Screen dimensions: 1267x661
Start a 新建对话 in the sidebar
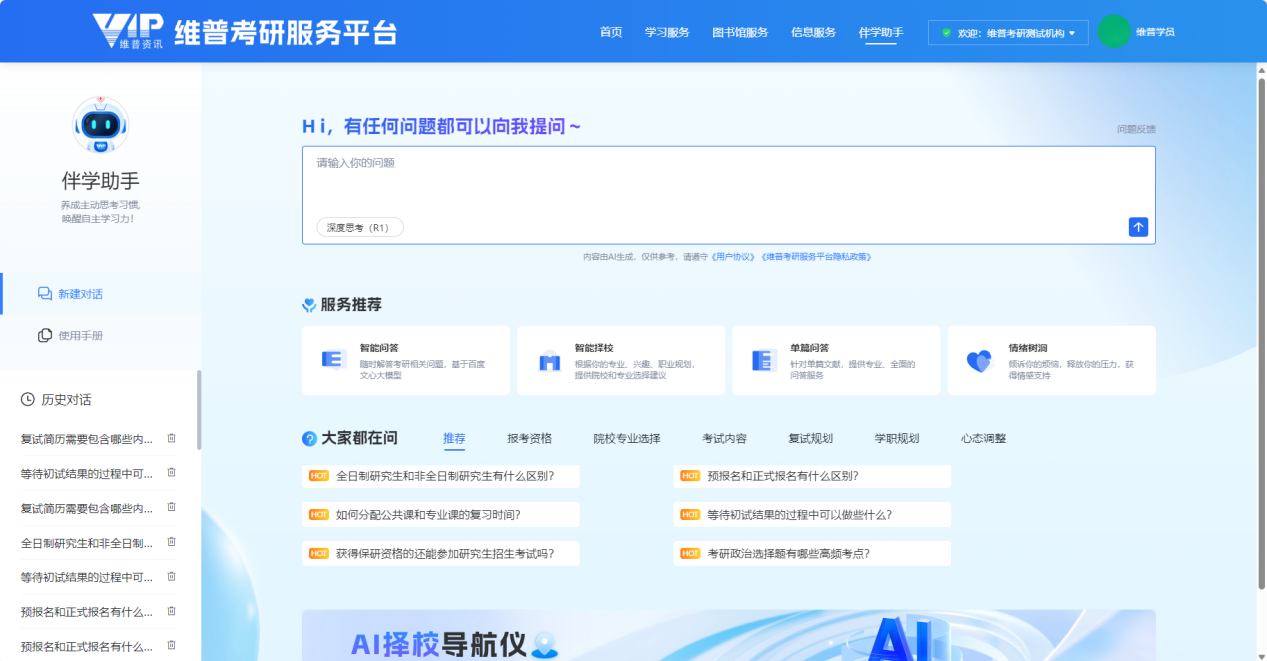80,294
